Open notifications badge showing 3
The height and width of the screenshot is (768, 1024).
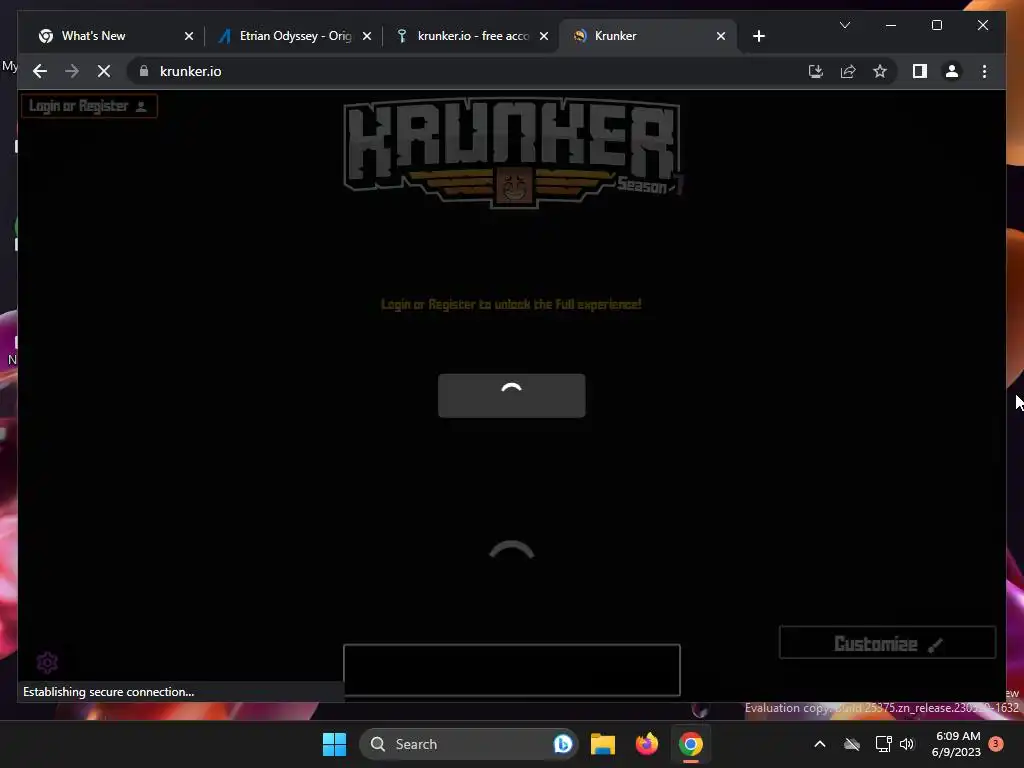[x=995, y=744]
